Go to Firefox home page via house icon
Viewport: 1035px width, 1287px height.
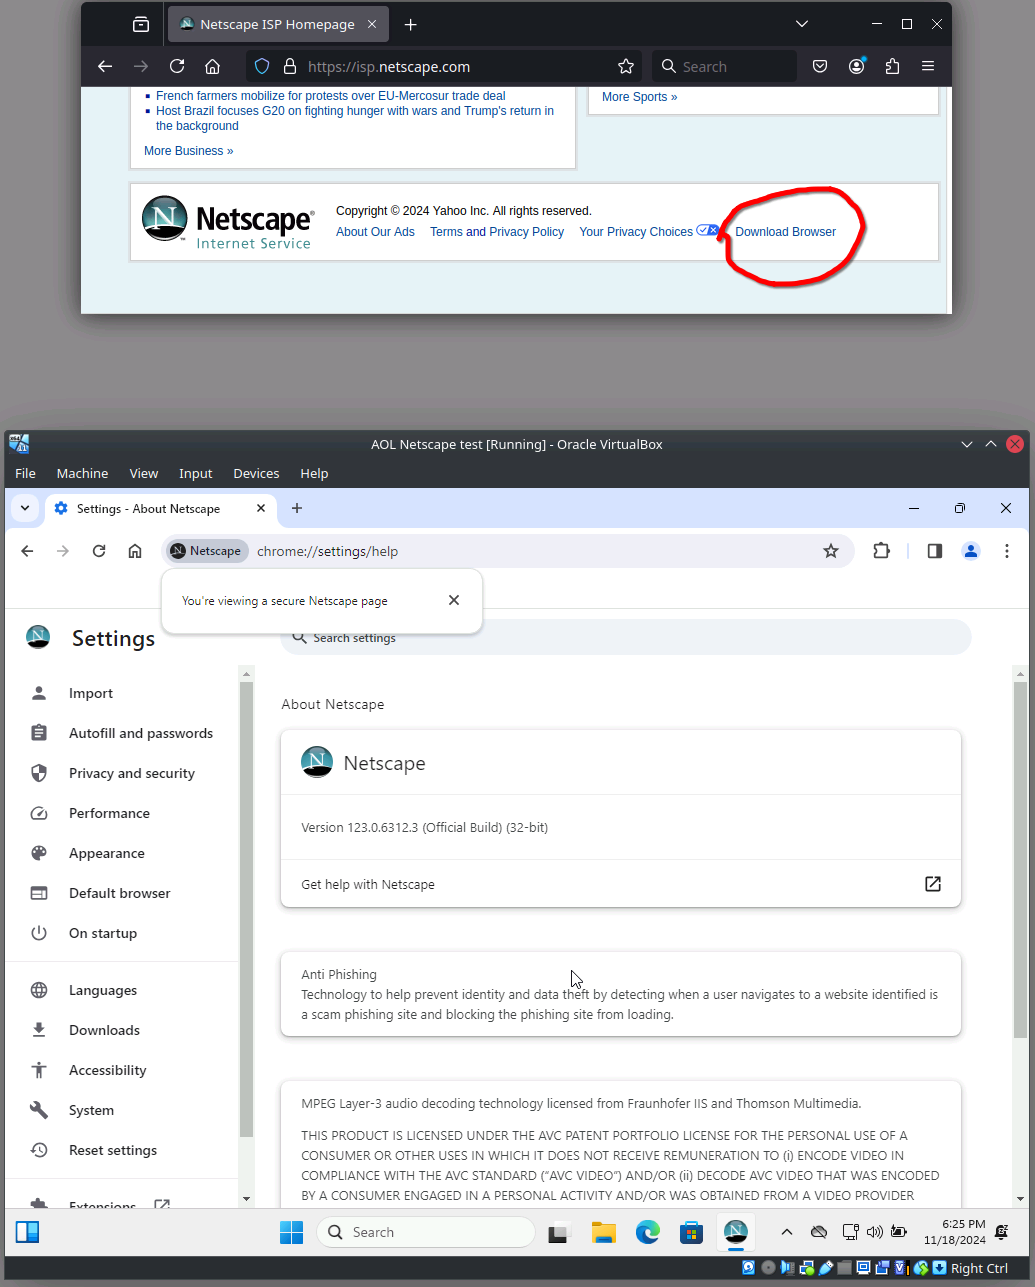[213, 67]
